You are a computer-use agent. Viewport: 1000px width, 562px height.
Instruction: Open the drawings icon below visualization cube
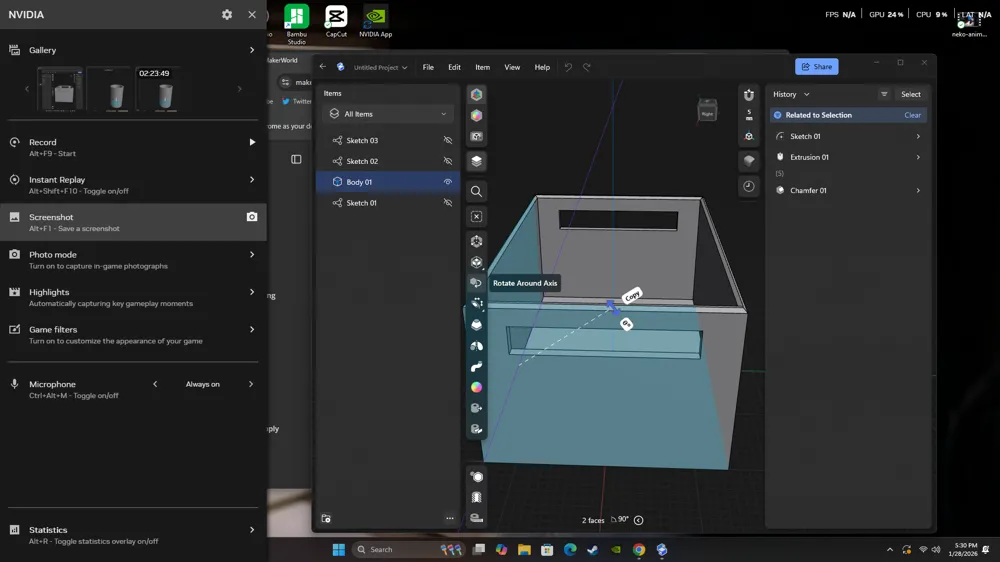pyautogui.click(x=476, y=137)
